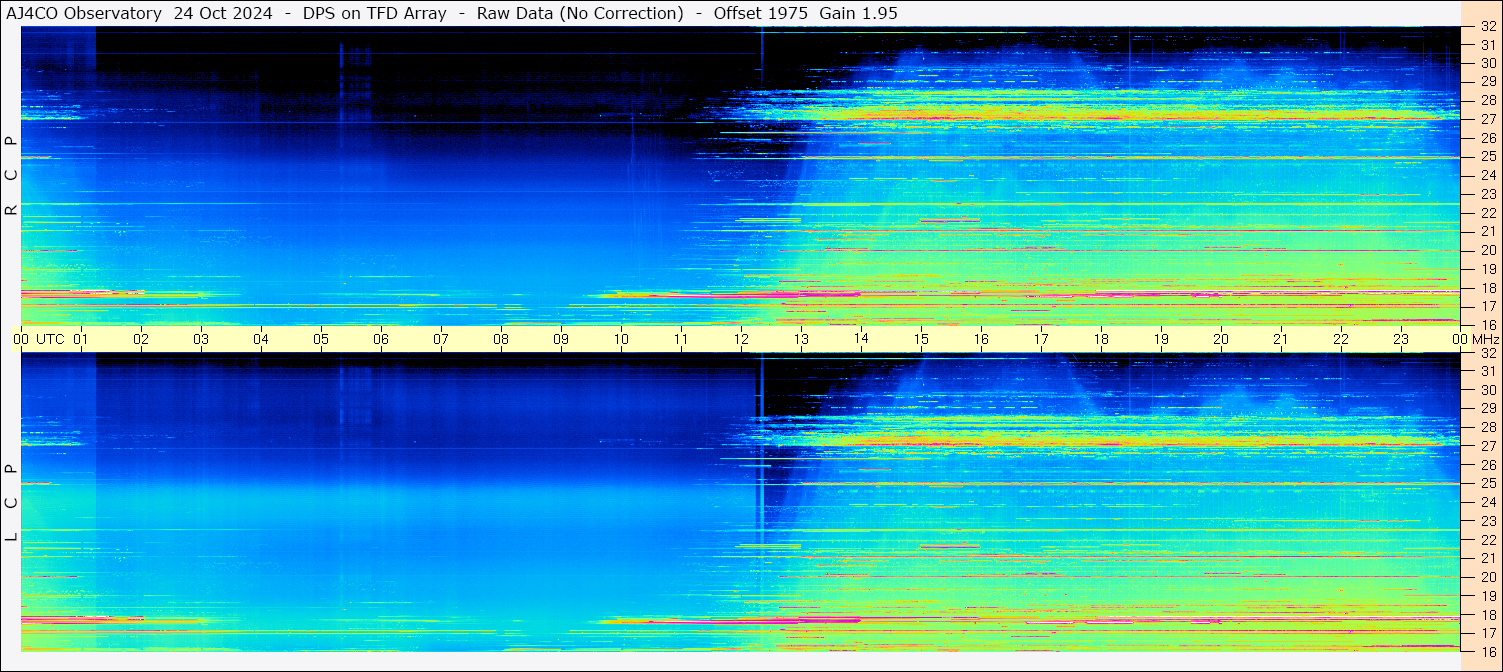Image resolution: width=1503 pixels, height=672 pixels.
Task: Click the 03 UTC time label
Action: (201, 339)
